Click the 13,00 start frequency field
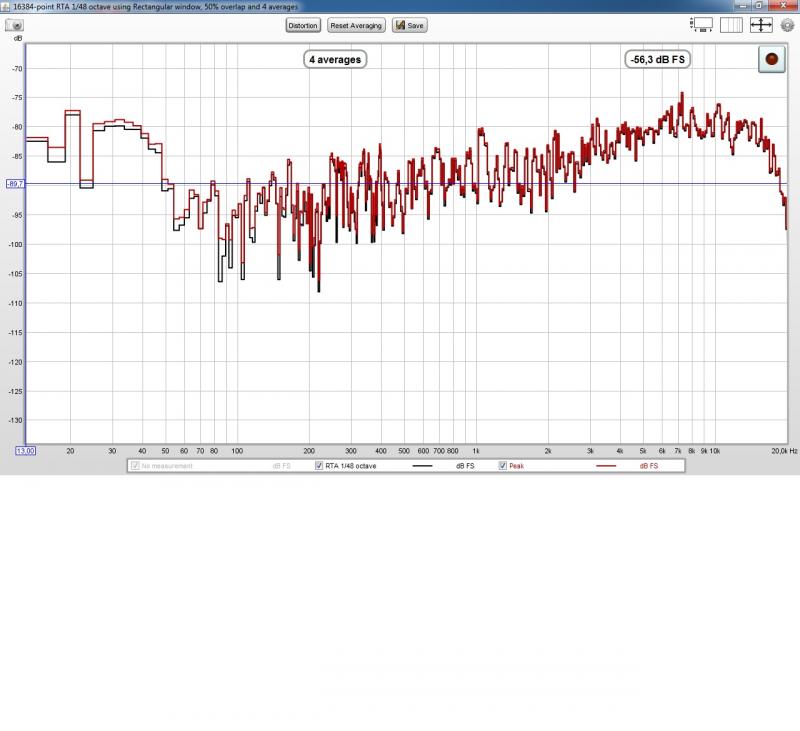 (26, 451)
